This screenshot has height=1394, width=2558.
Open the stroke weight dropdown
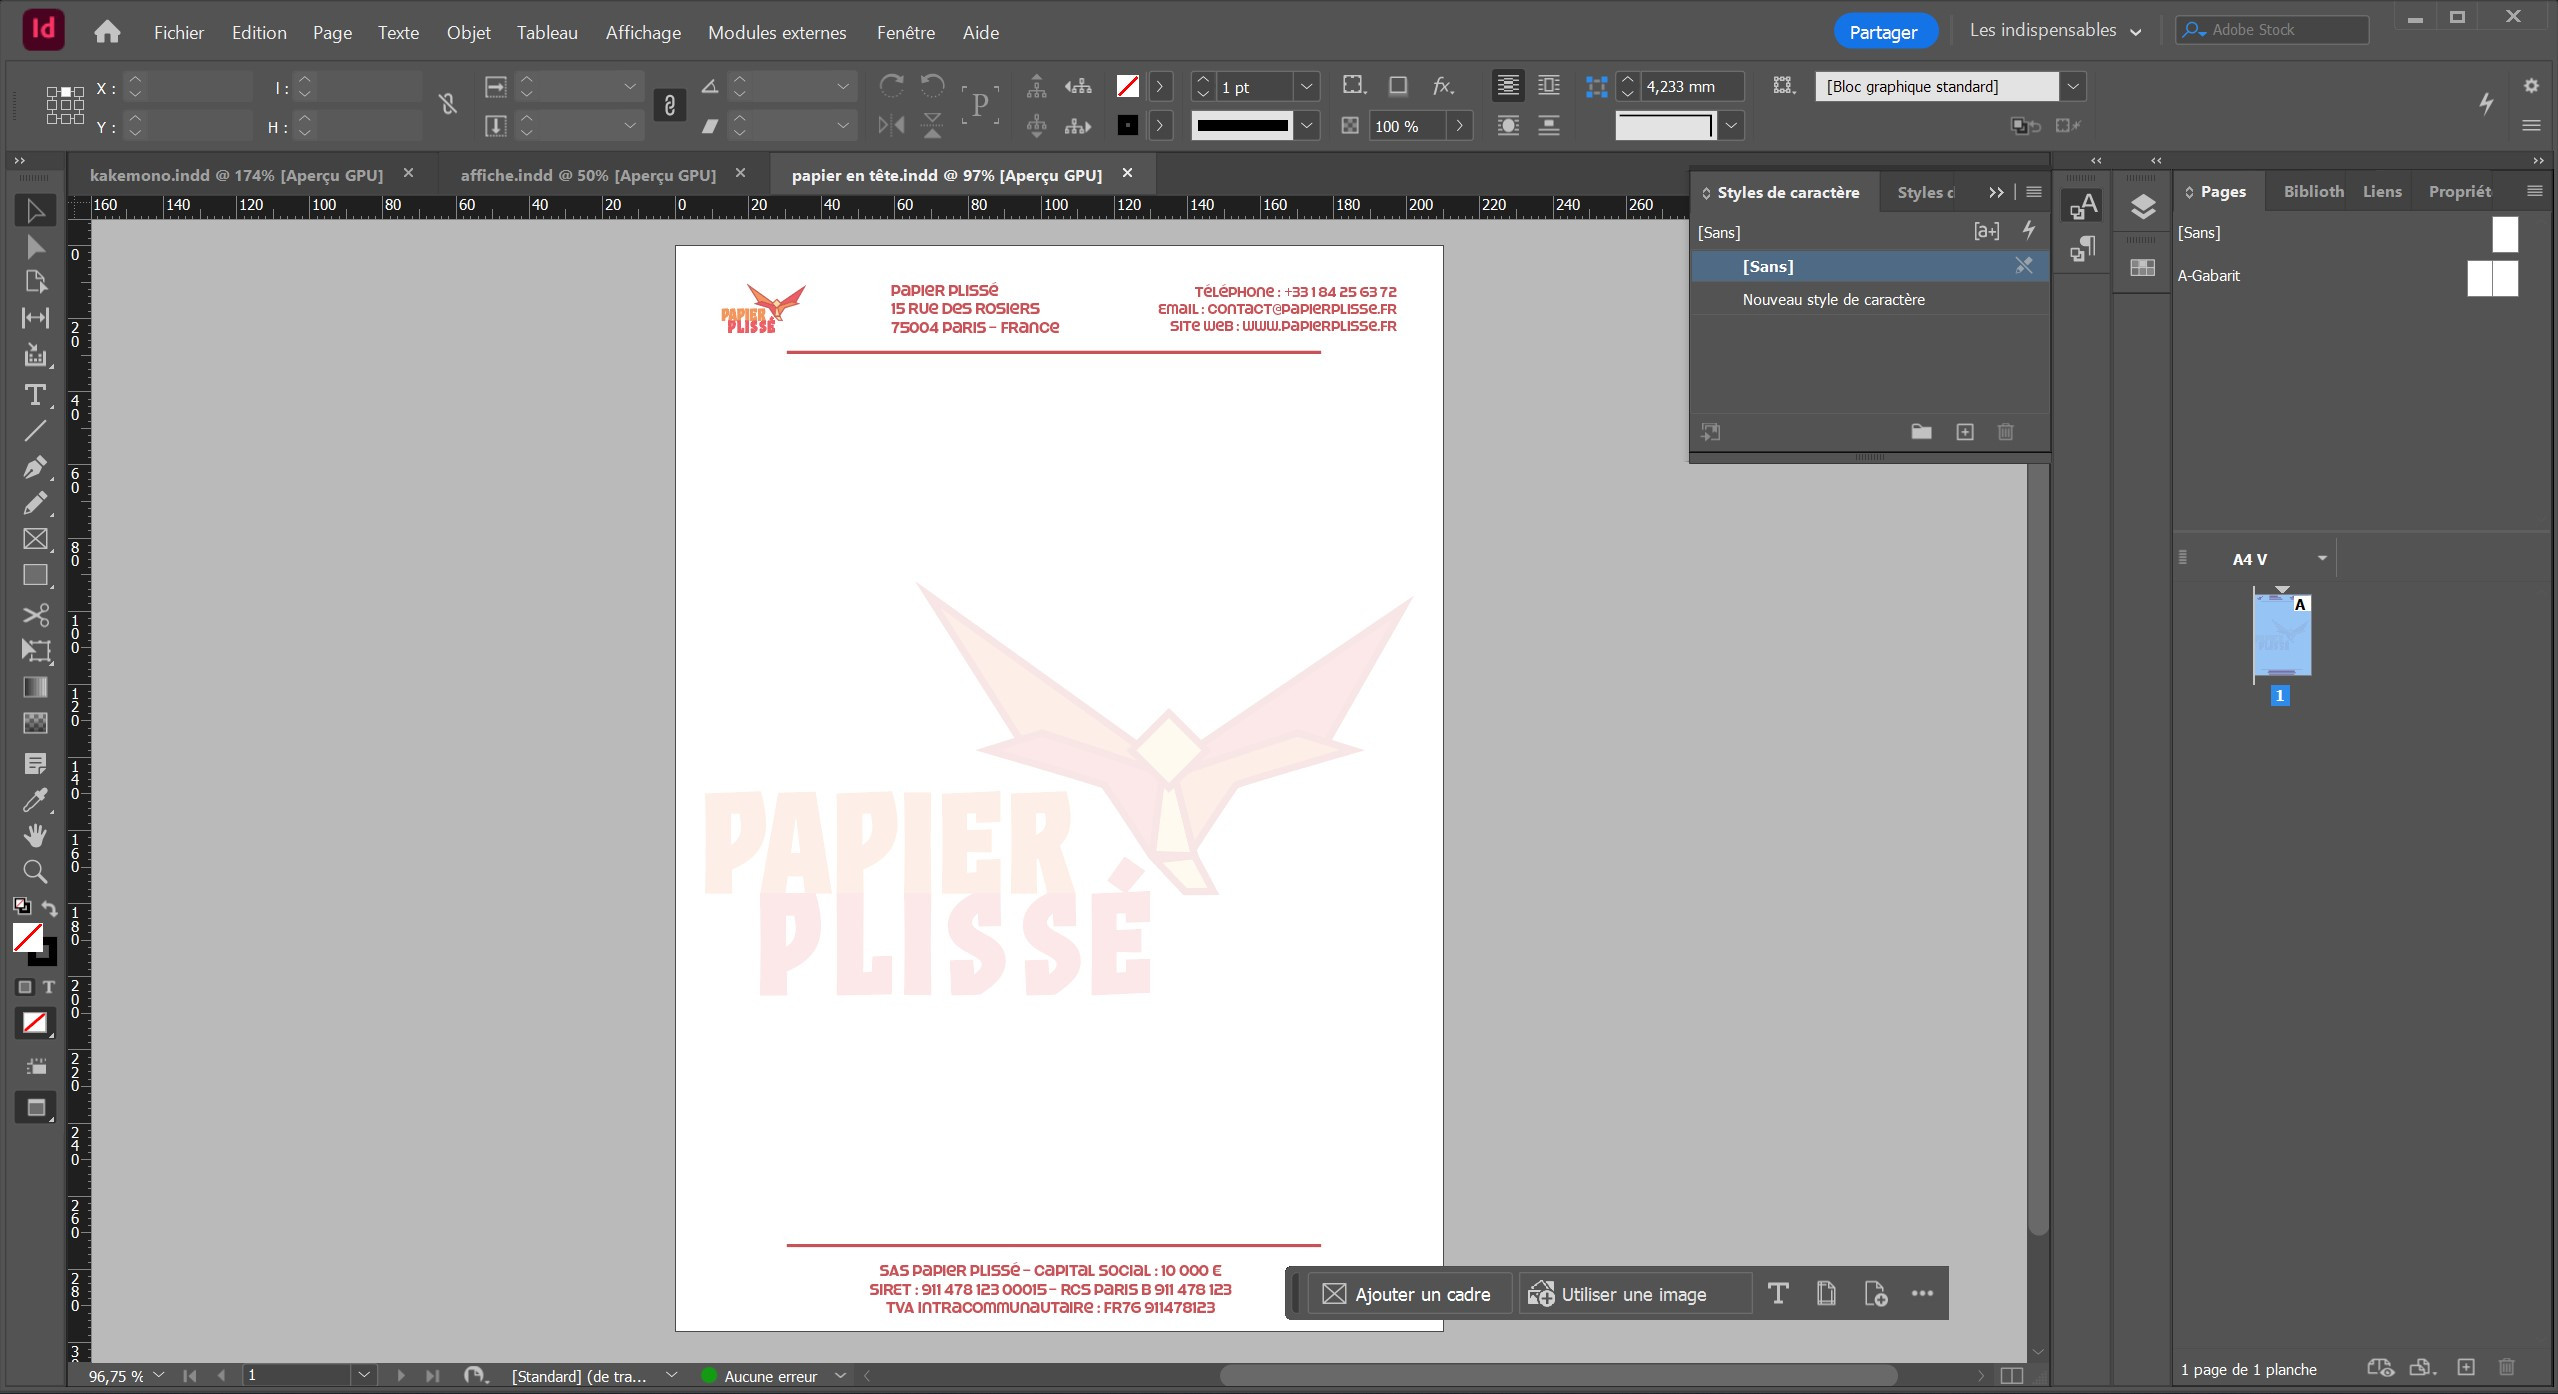coord(1306,87)
